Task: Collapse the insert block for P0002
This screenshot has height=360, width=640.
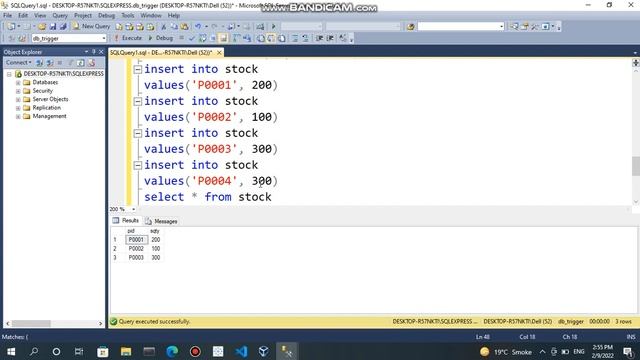Action: point(138,101)
